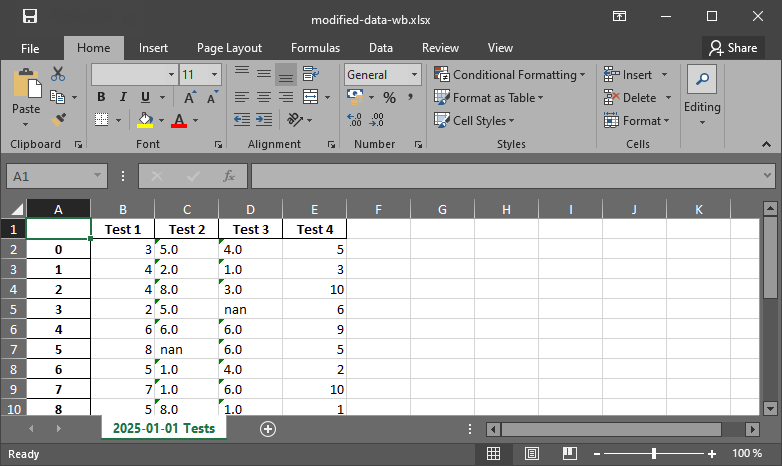Click the Accounting Number Format icon
Viewport: 782px width, 466px height.
[355, 96]
